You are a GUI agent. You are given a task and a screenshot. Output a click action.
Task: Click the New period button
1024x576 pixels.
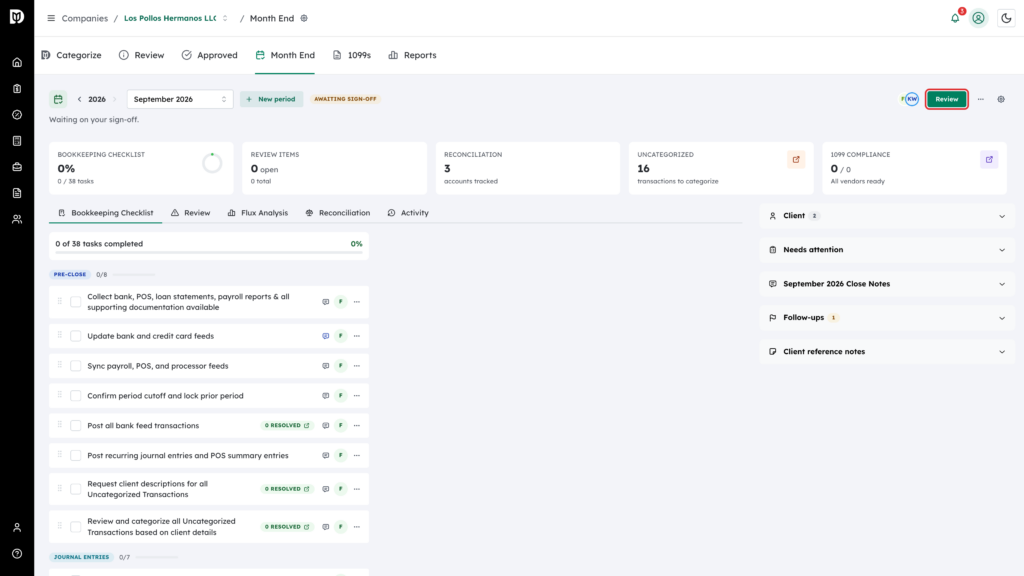click(x=271, y=99)
